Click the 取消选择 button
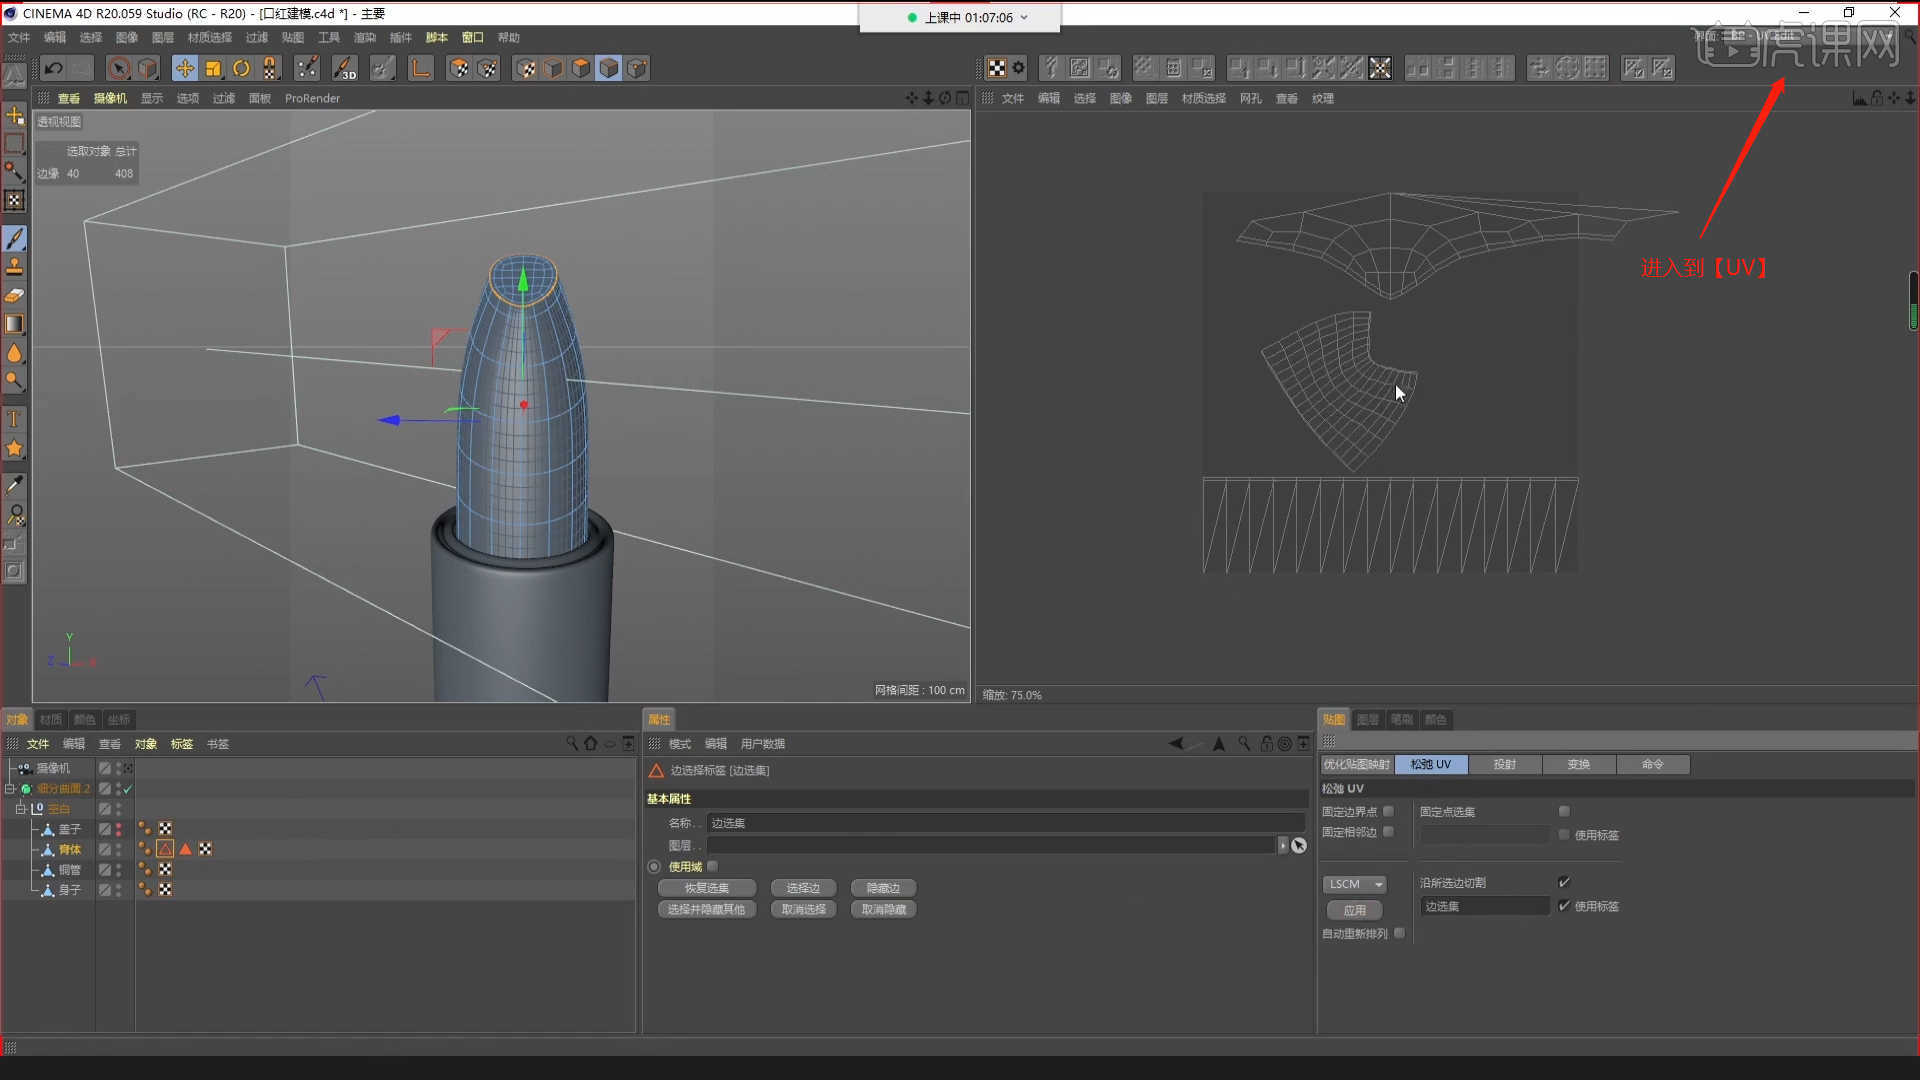 click(803, 909)
